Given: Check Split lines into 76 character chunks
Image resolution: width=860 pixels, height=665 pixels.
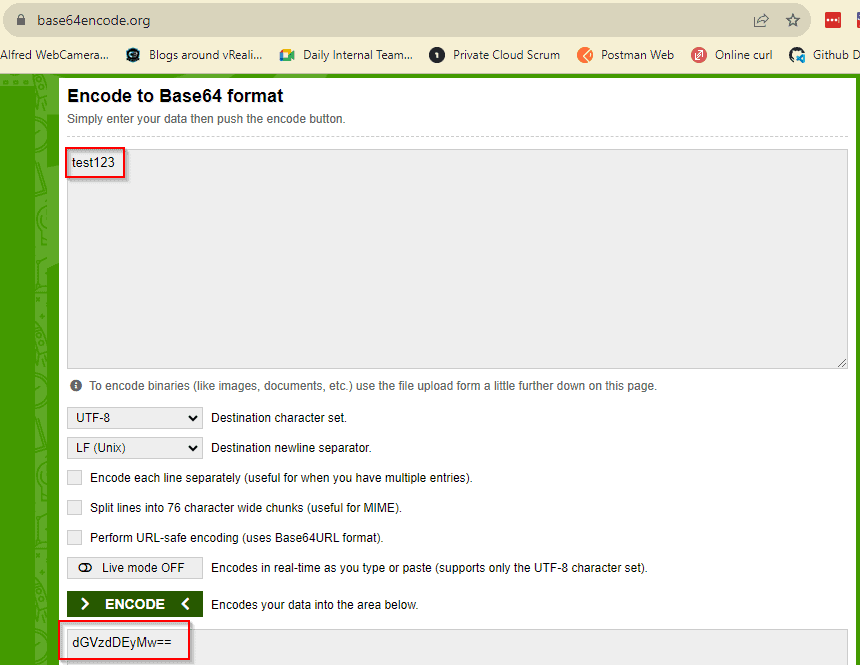Looking at the screenshot, I should 75,508.
